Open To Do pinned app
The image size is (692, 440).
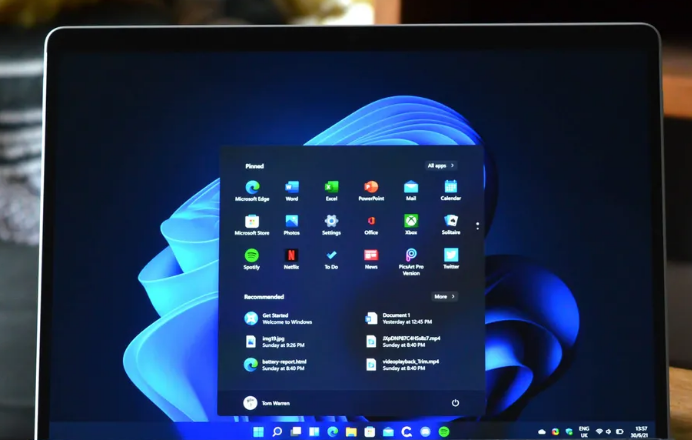[331, 259]
